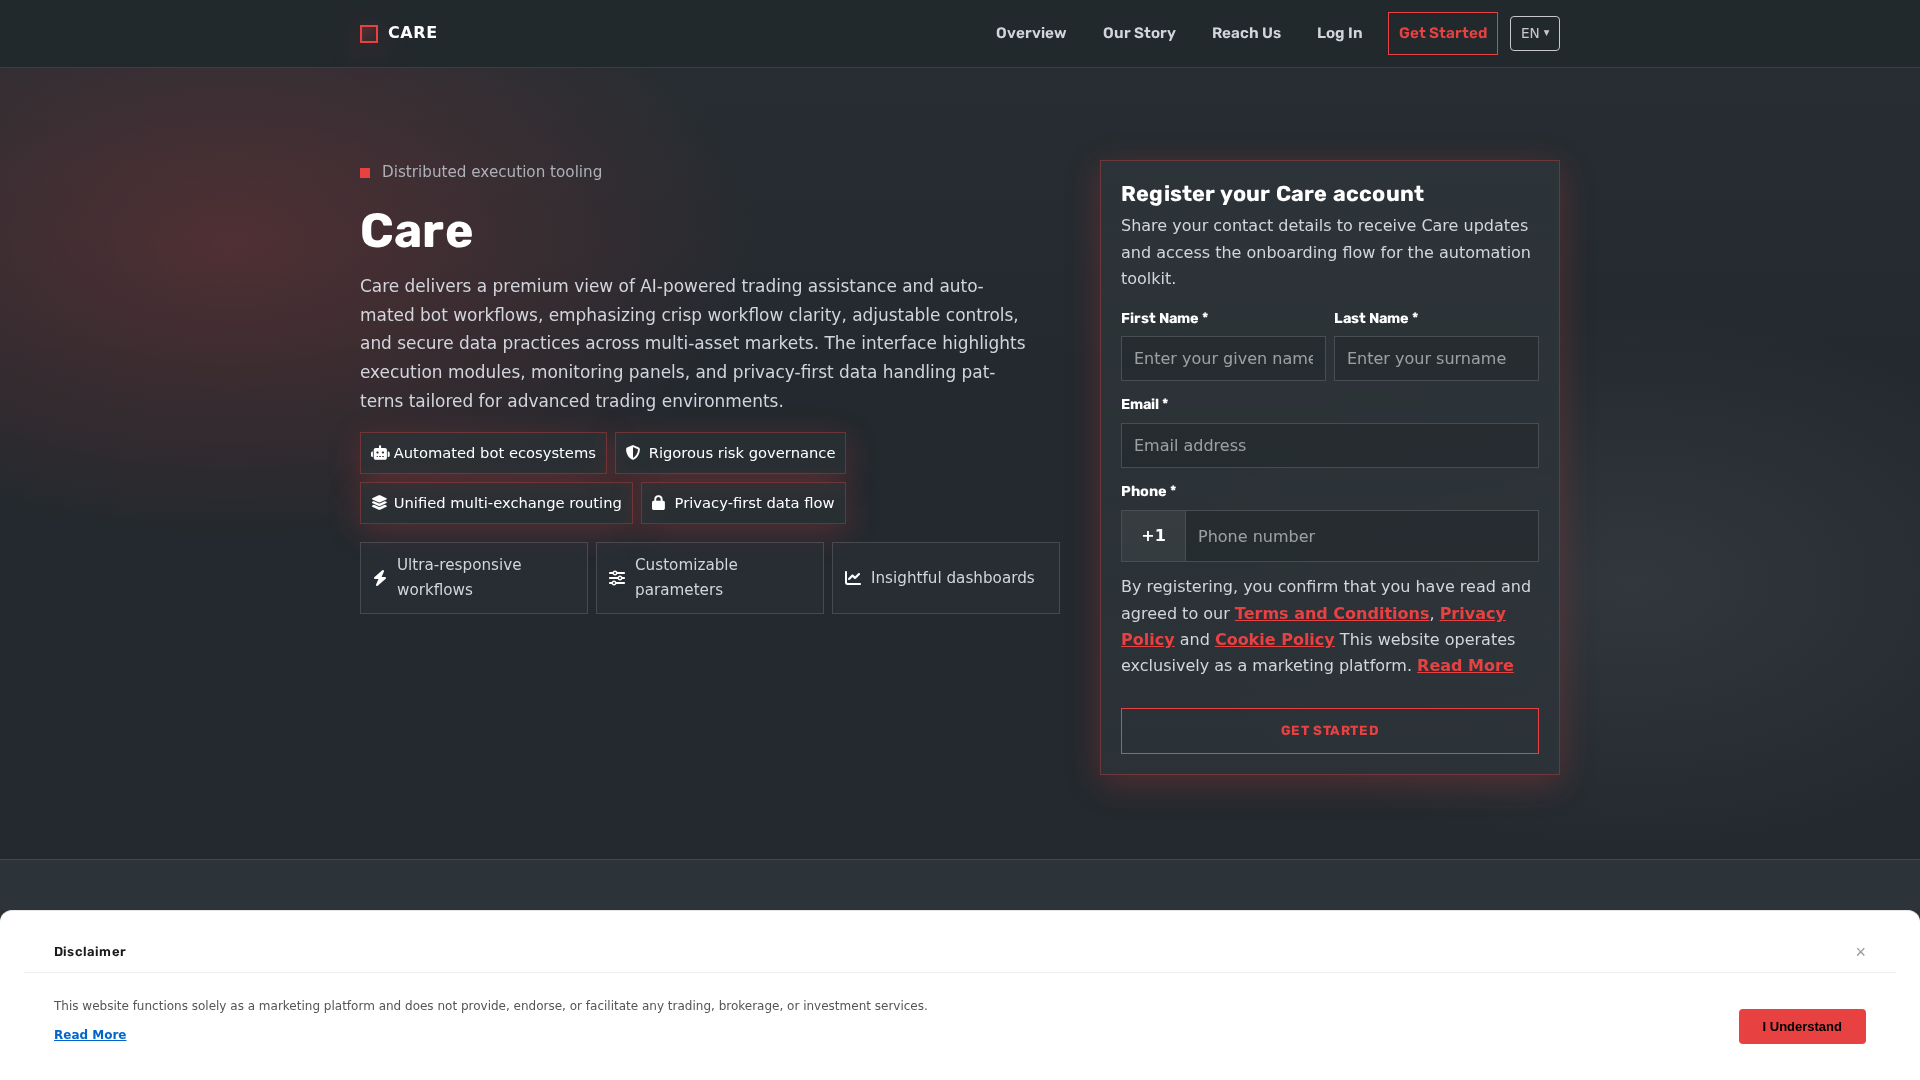The height and width of the screenshot is (1080, 1920).
Task: Open the Cookie Policy link
Action: 1274,639
